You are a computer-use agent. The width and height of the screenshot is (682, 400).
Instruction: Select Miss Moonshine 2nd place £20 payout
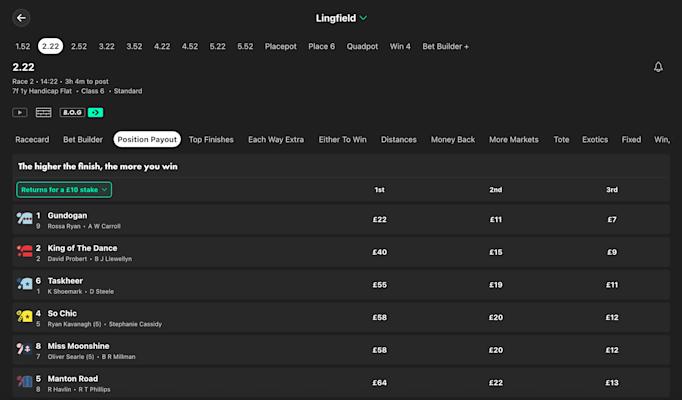point(496,350)
